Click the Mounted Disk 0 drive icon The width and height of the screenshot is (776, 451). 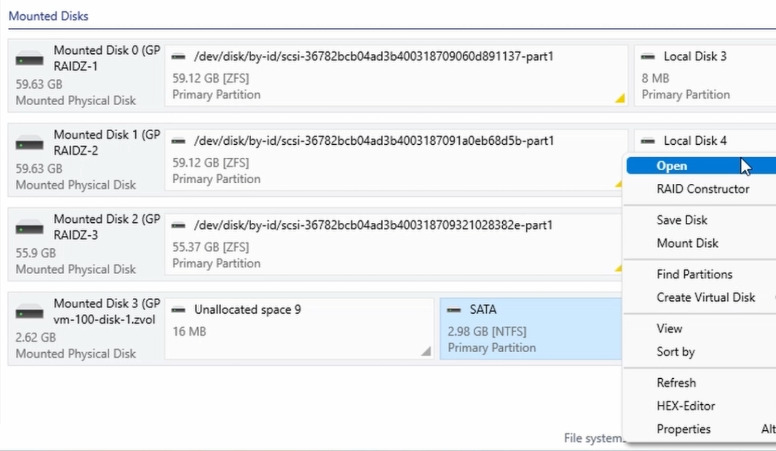pyautogui.click(x=29, y=59)
